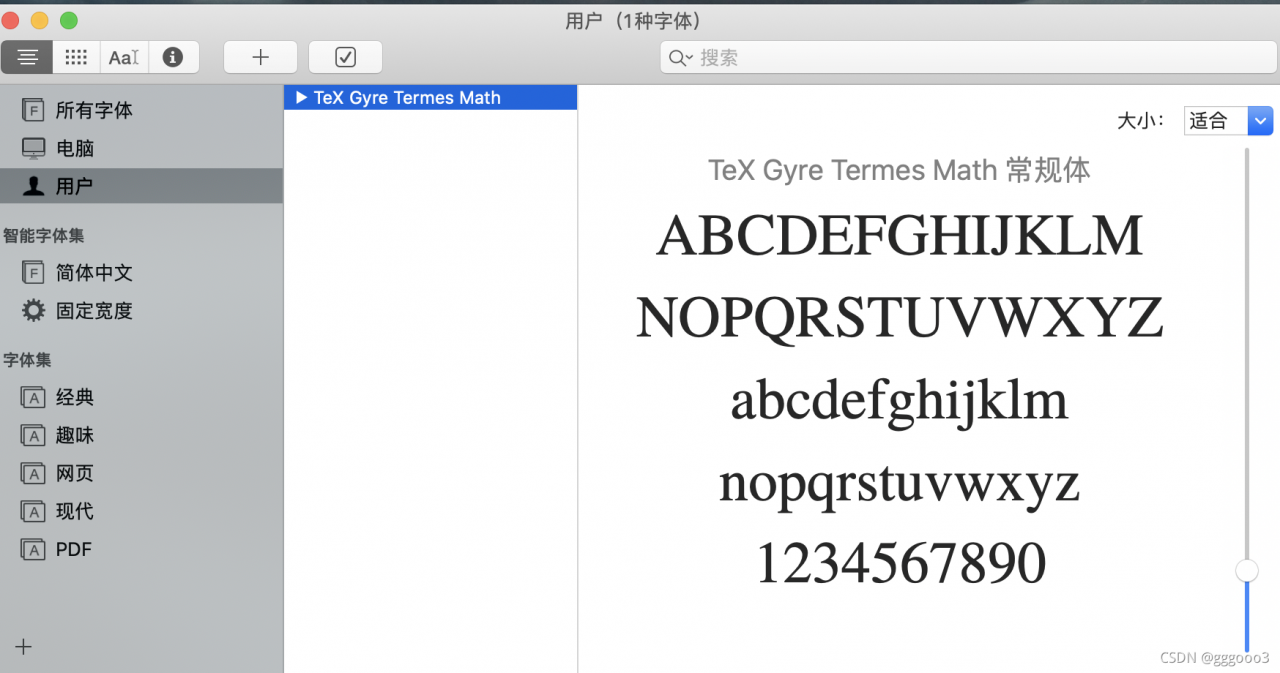Switch to character grid view

click(x=76, y=58)
